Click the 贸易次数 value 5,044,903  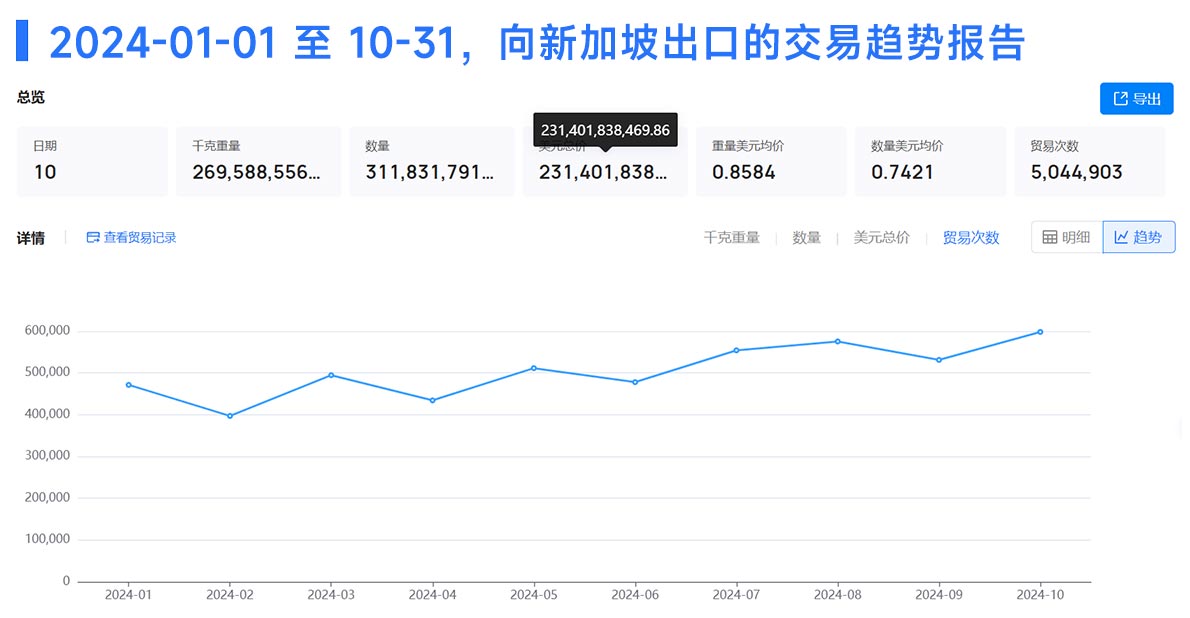click(x=1076, y=172)
